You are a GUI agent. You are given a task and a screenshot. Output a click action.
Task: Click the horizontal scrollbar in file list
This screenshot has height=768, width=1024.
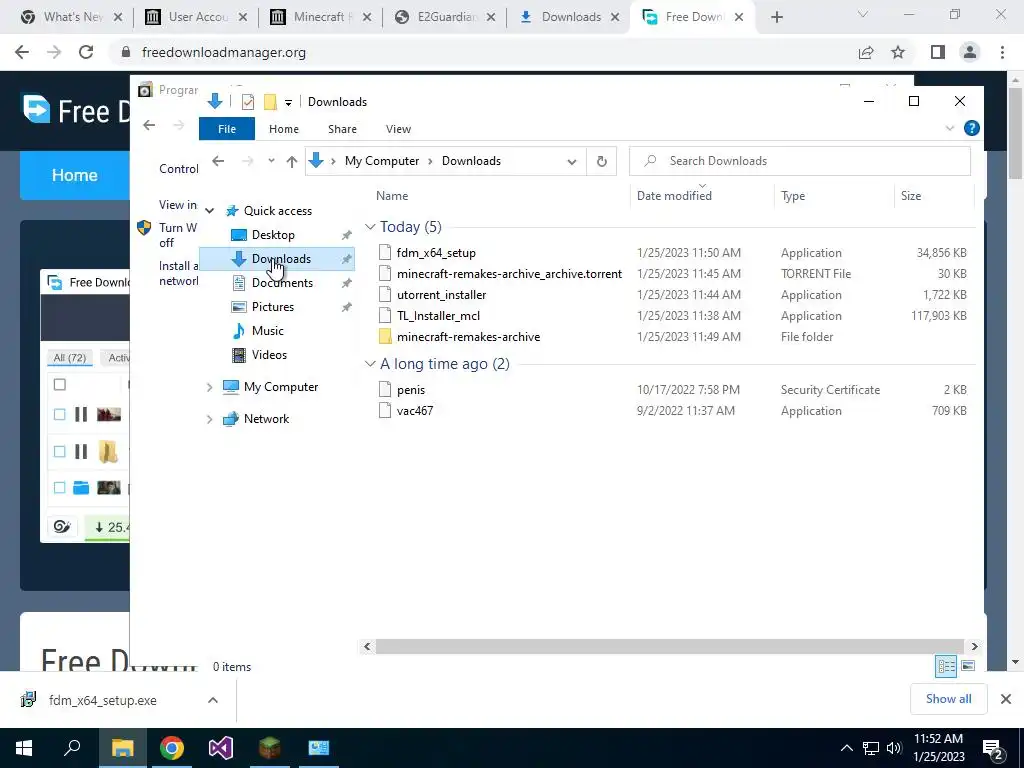click(x=669, y=647)
